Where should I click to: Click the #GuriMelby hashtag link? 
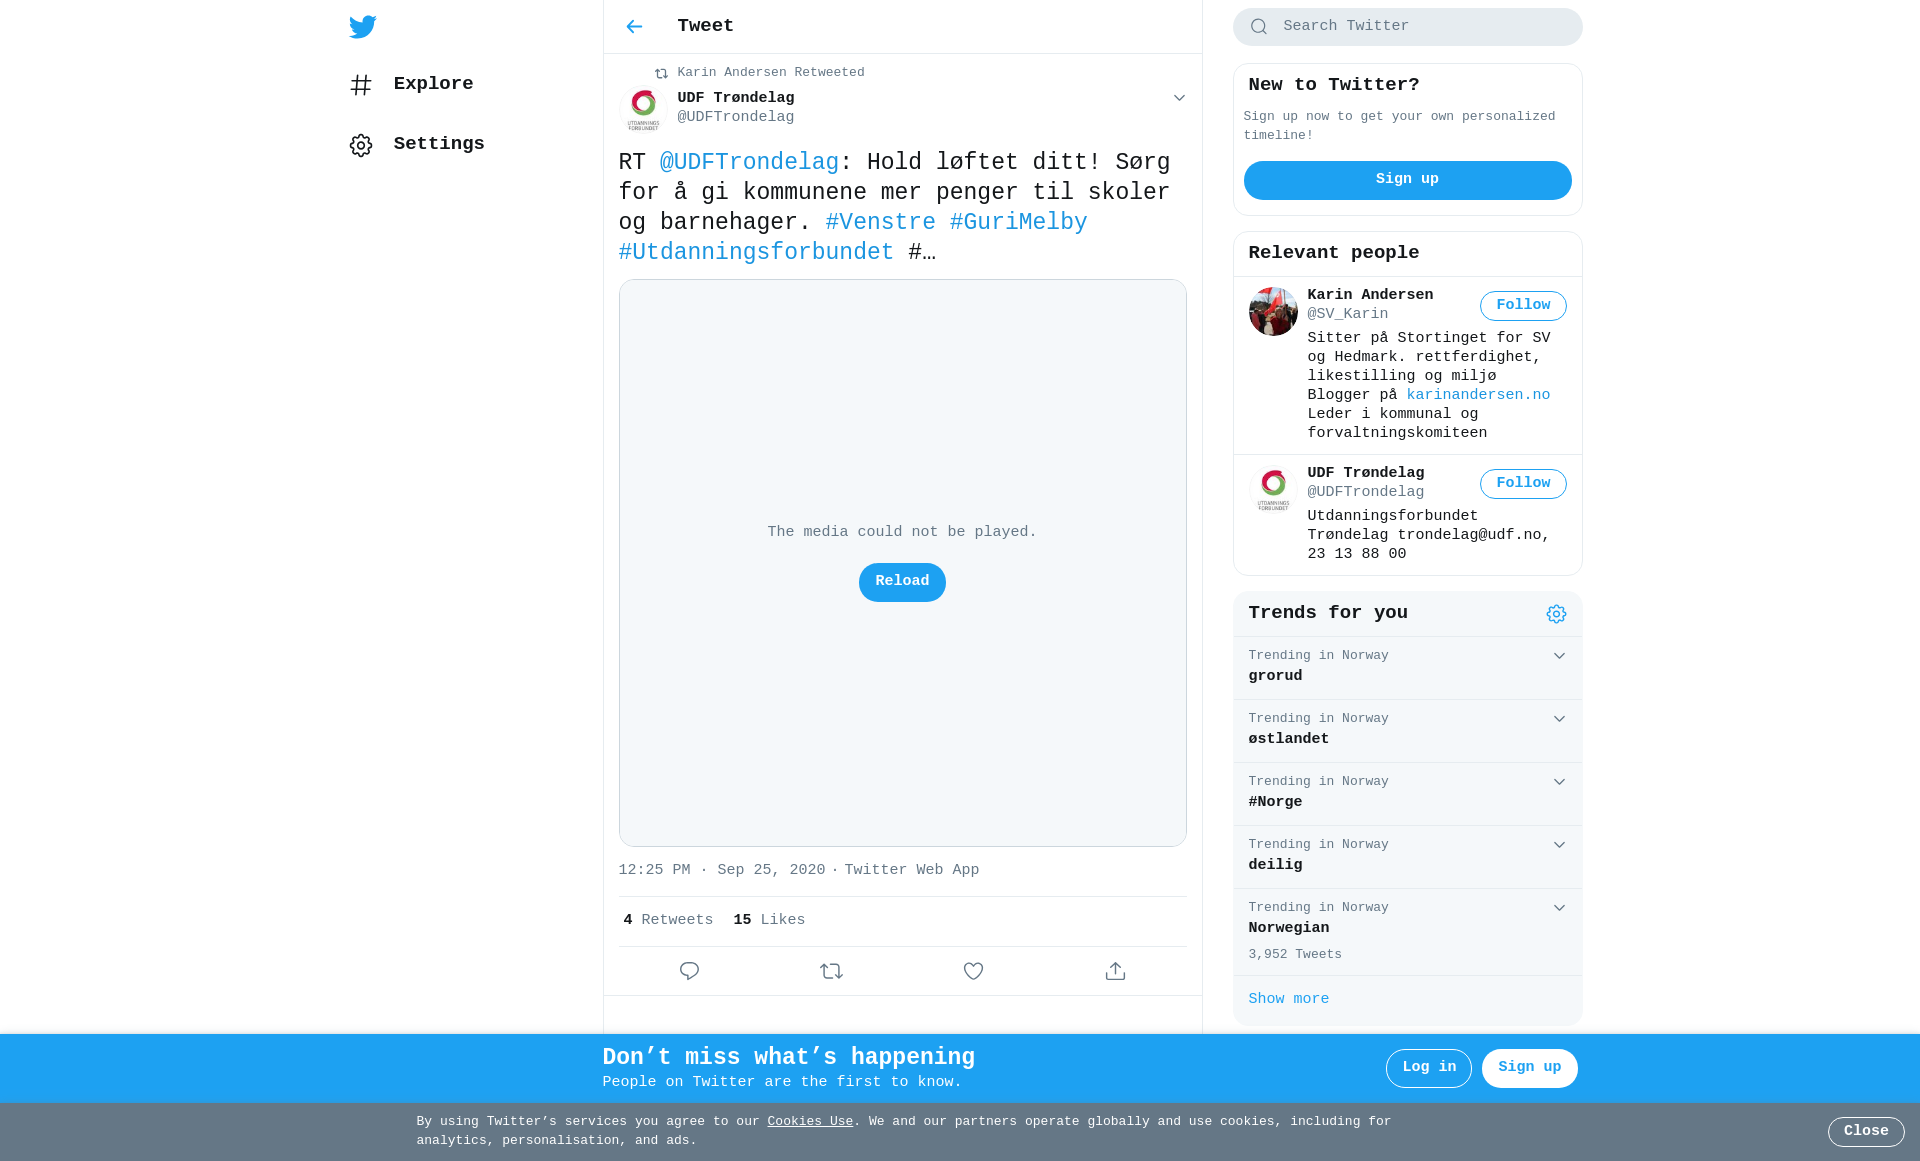point(1018,222)
